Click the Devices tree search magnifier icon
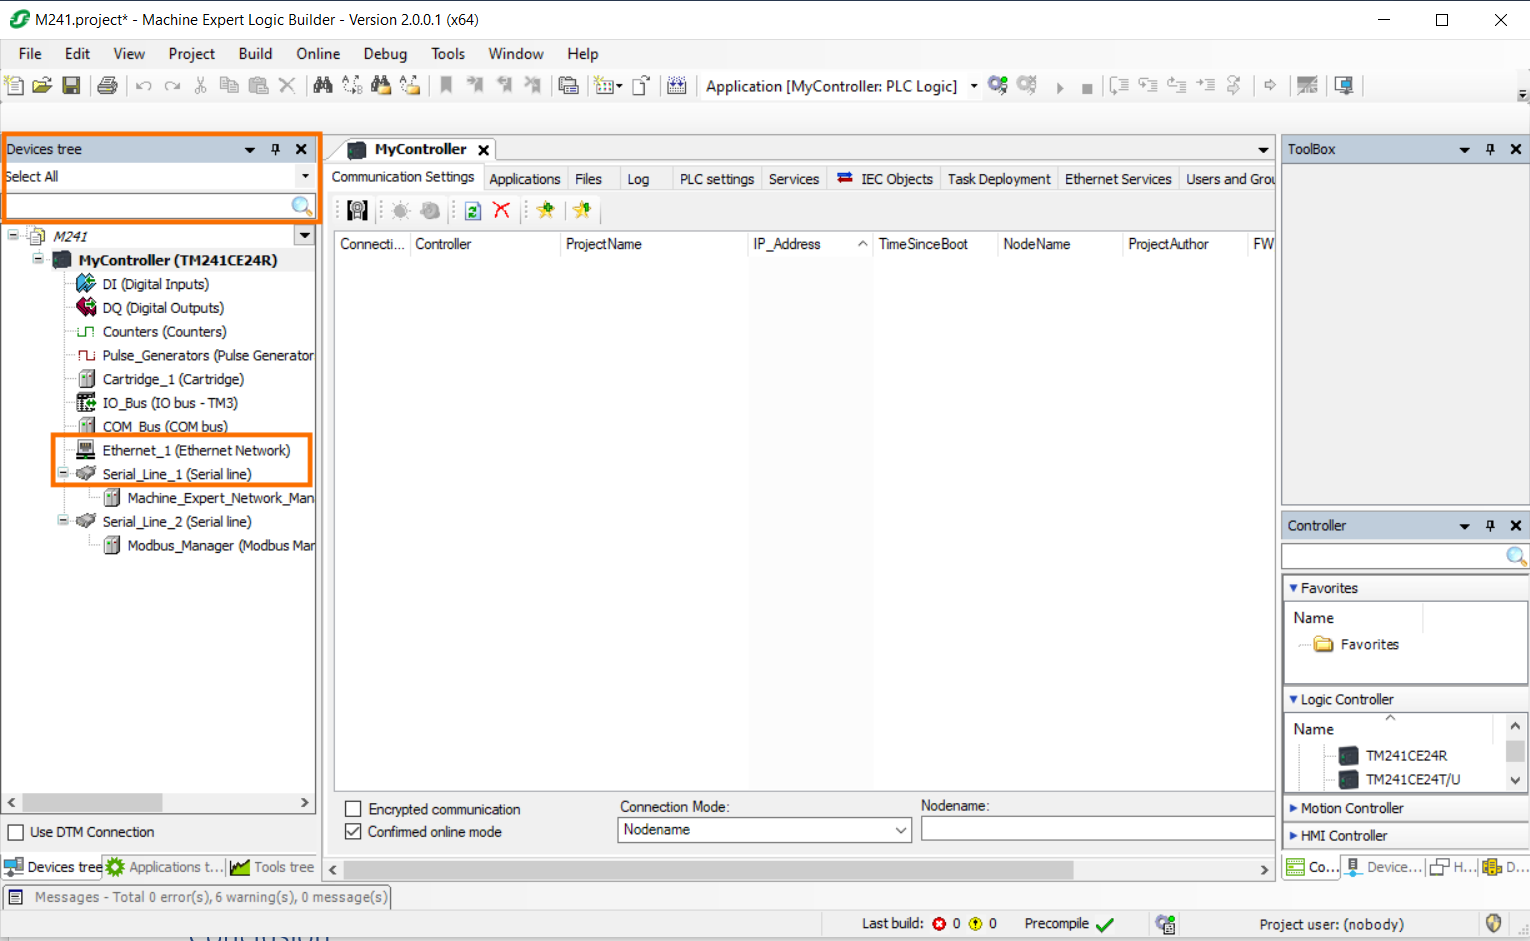This screenshot has height=941, width=1530. [301, 206]
